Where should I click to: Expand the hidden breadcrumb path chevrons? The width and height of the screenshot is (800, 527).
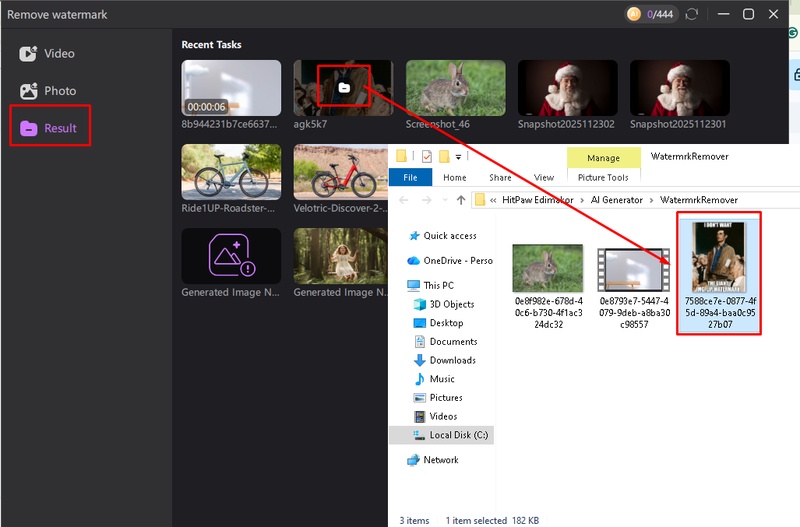click(493, 200)
